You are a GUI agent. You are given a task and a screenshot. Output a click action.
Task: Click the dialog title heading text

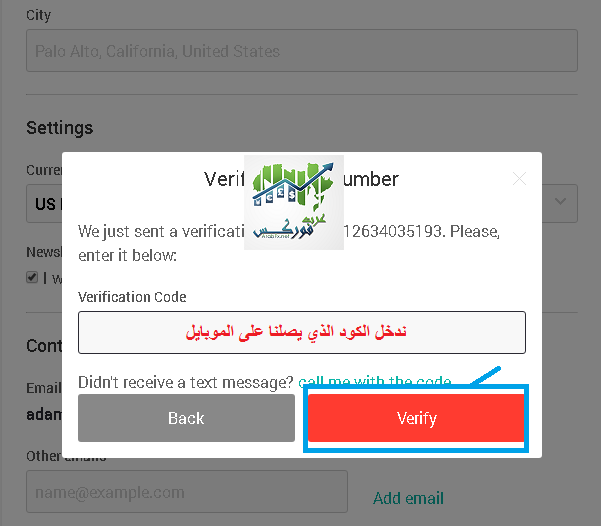click(301, 179)
